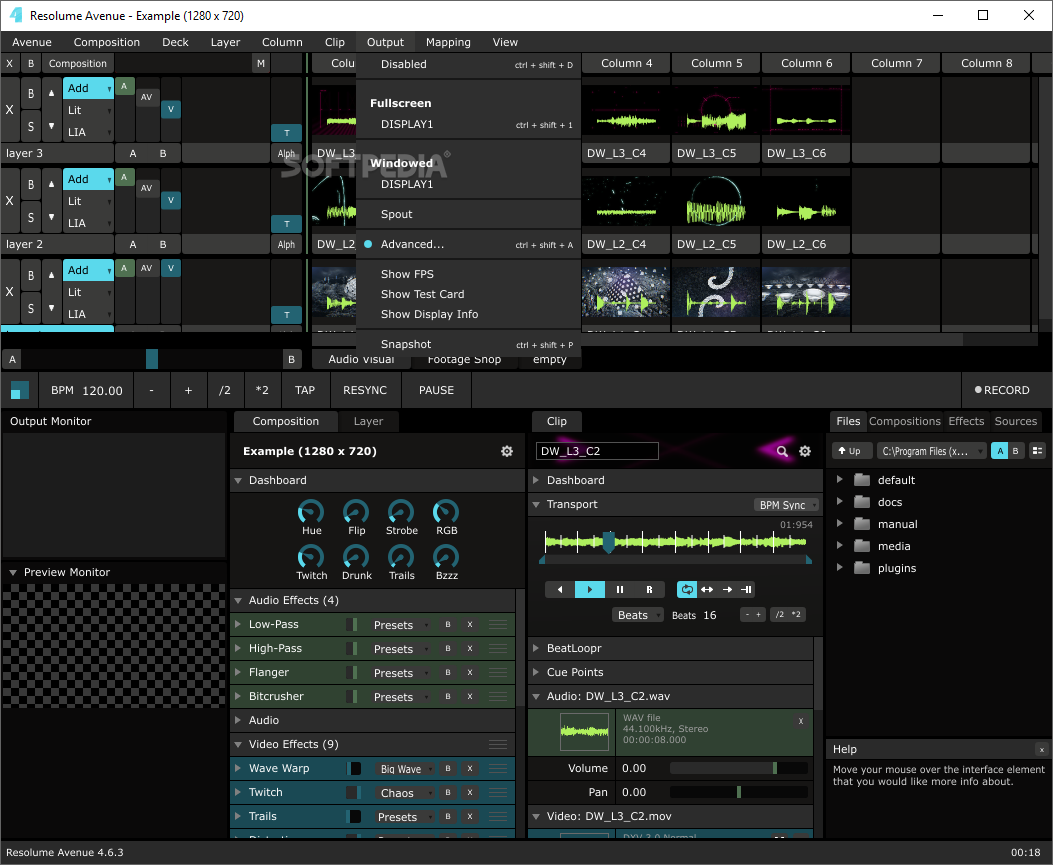Open composition settings gear icon
The width and height of the screenshot is (1053, 865).
pyautogui.click(x=507, y=451)
